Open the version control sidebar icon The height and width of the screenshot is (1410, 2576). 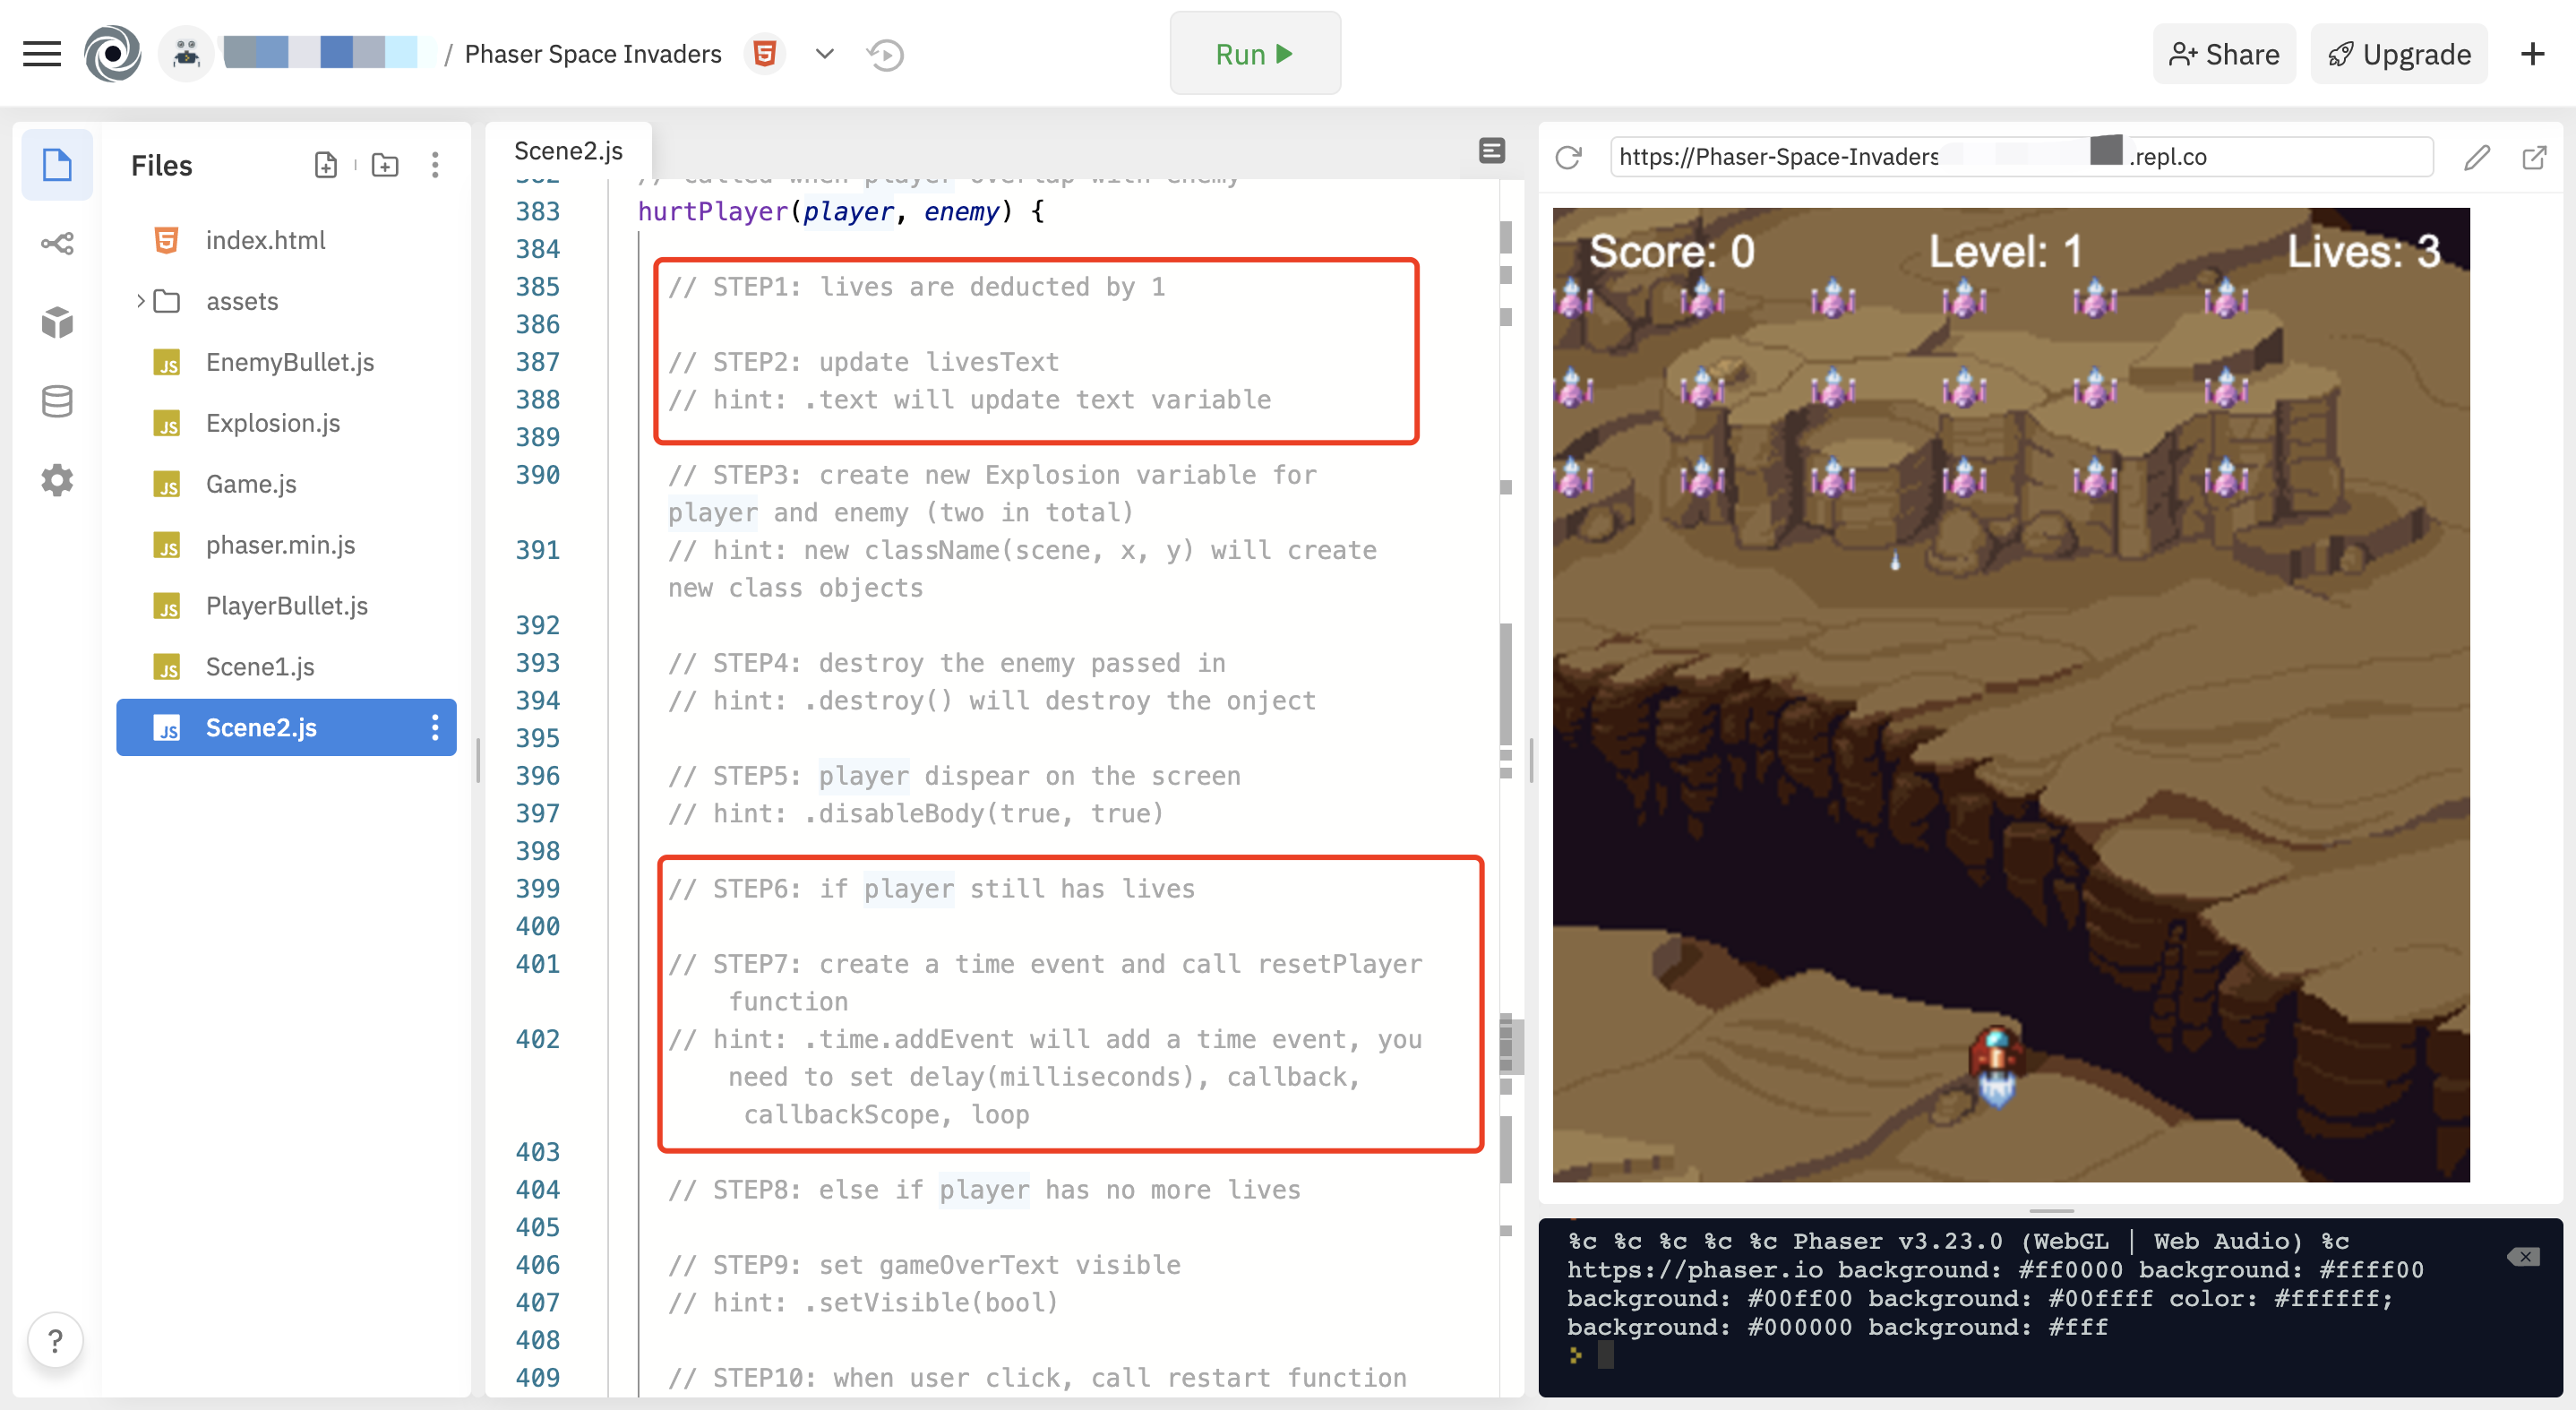tap(57, 243)
